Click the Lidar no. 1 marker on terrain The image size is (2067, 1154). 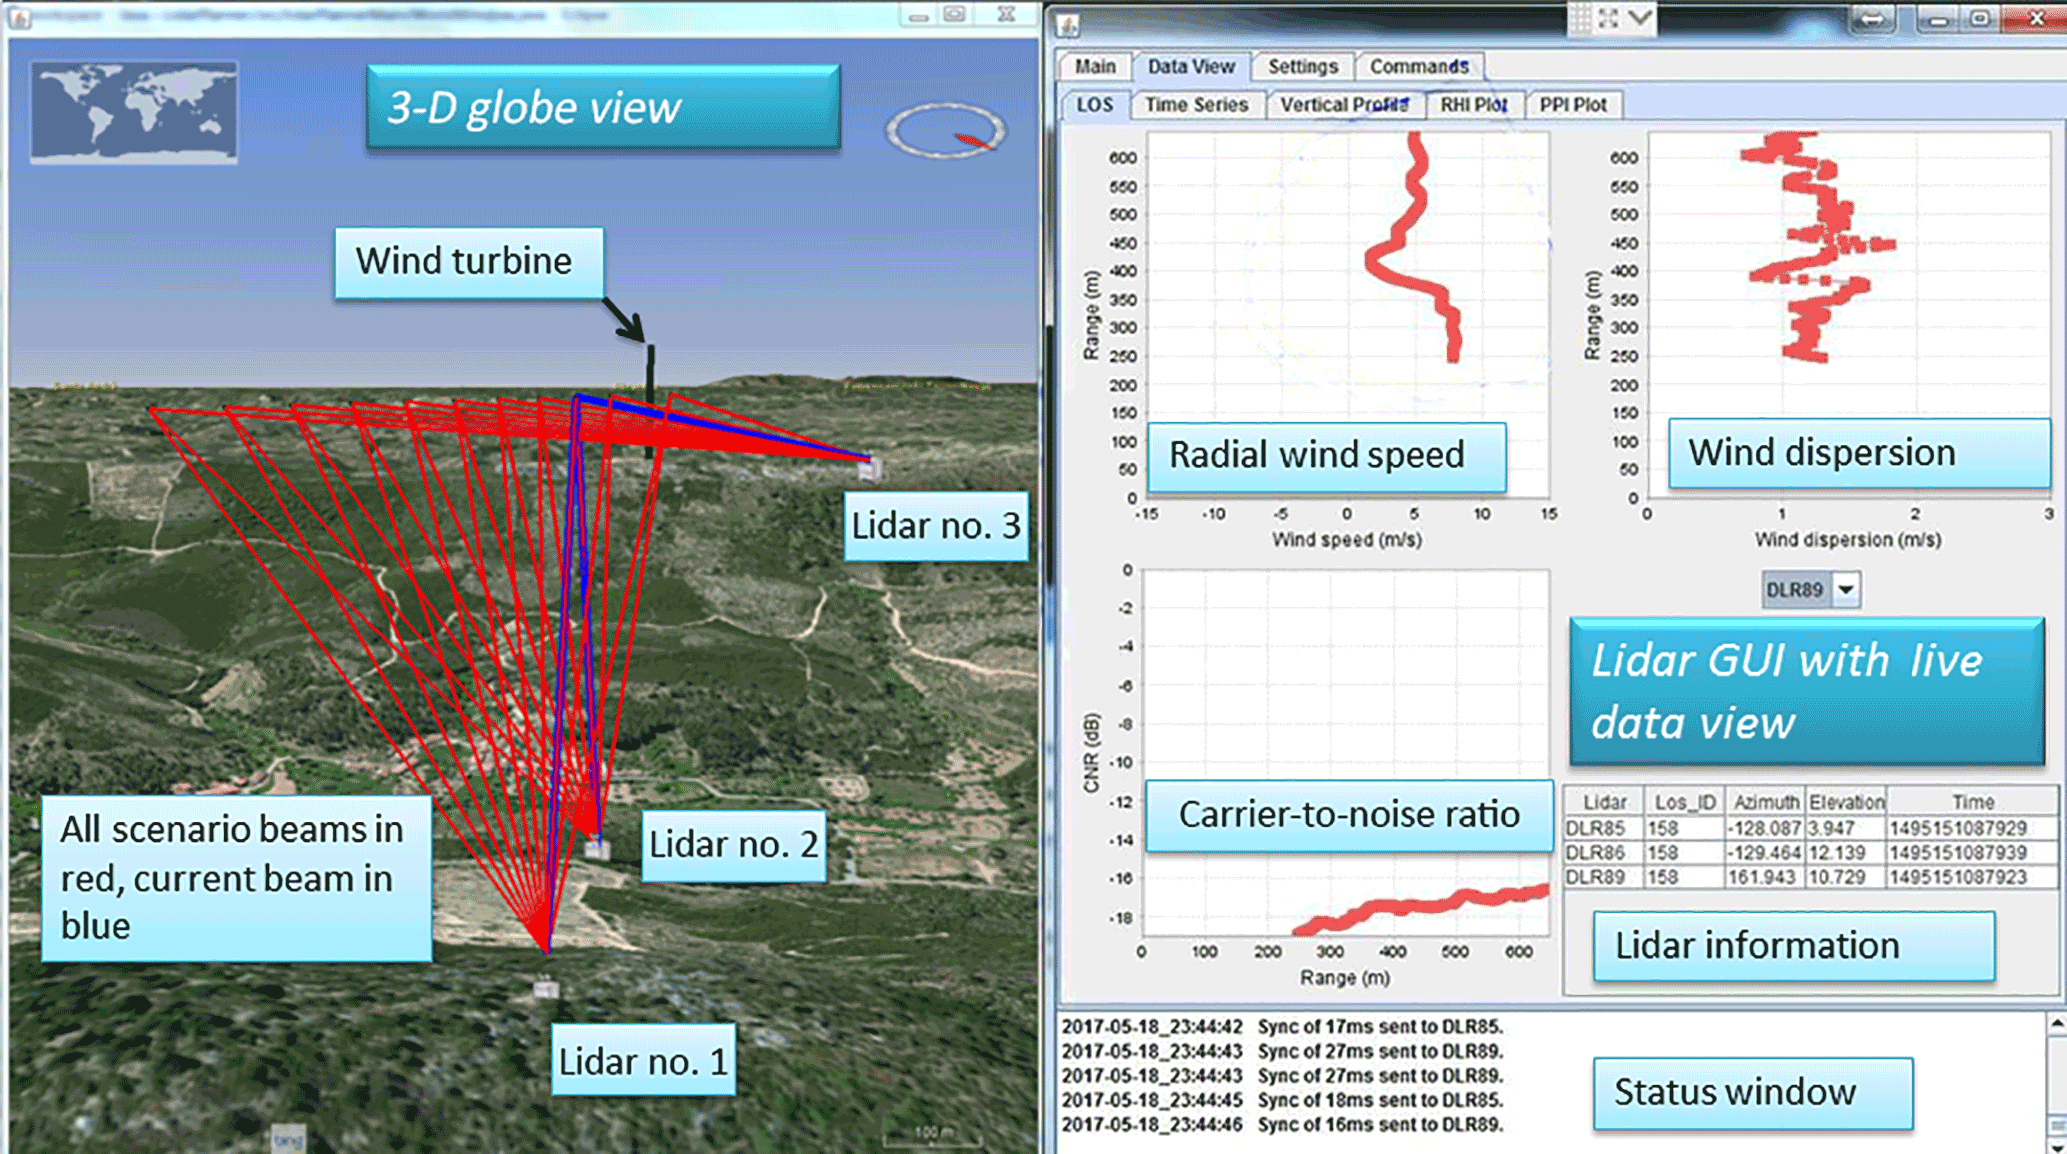tap(545, 989)
